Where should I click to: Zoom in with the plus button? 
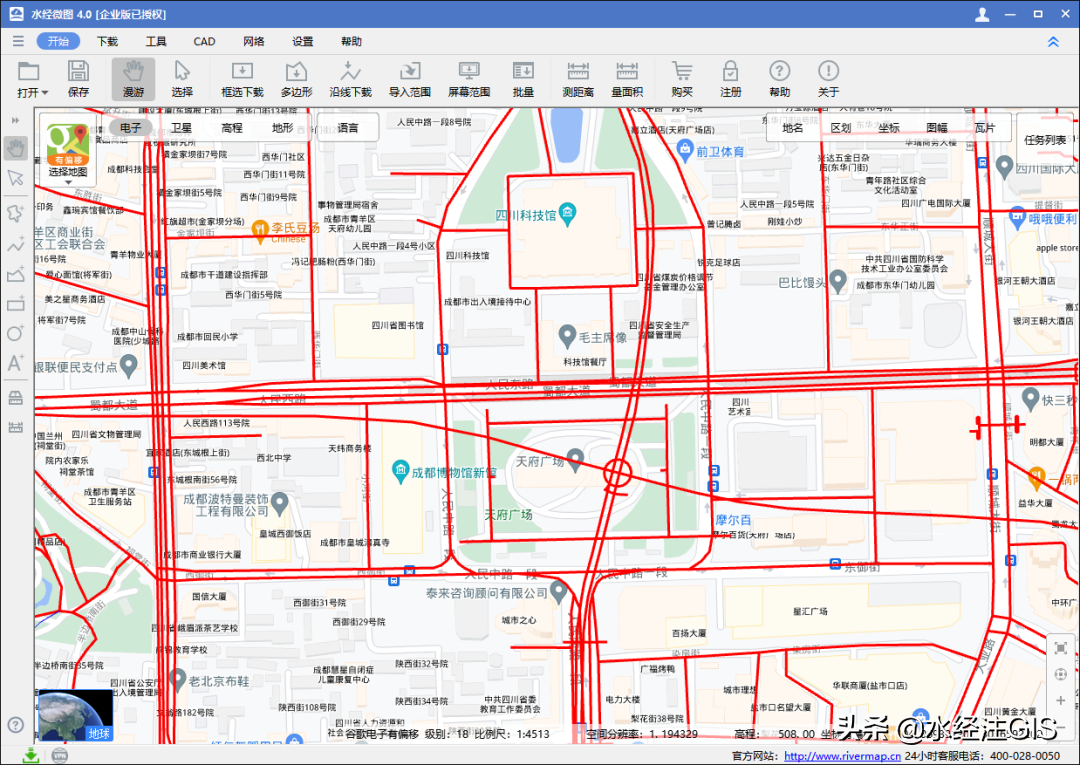click(1061, 701)
